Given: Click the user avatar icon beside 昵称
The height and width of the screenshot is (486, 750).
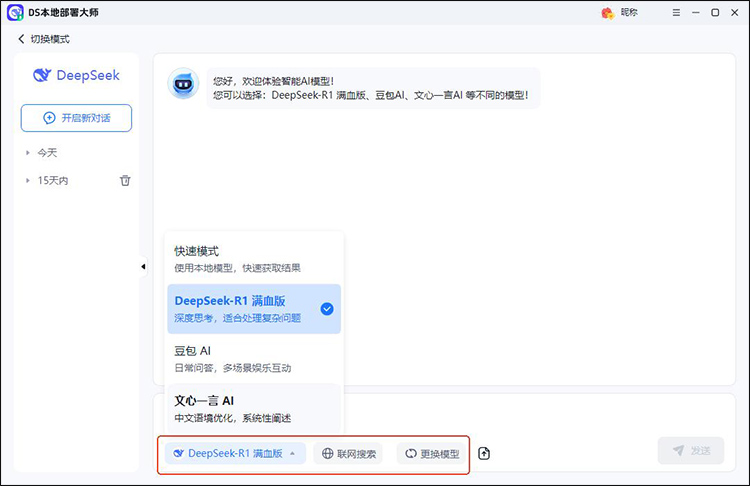Looking at the screenshot, I should (x=607, y=13).
